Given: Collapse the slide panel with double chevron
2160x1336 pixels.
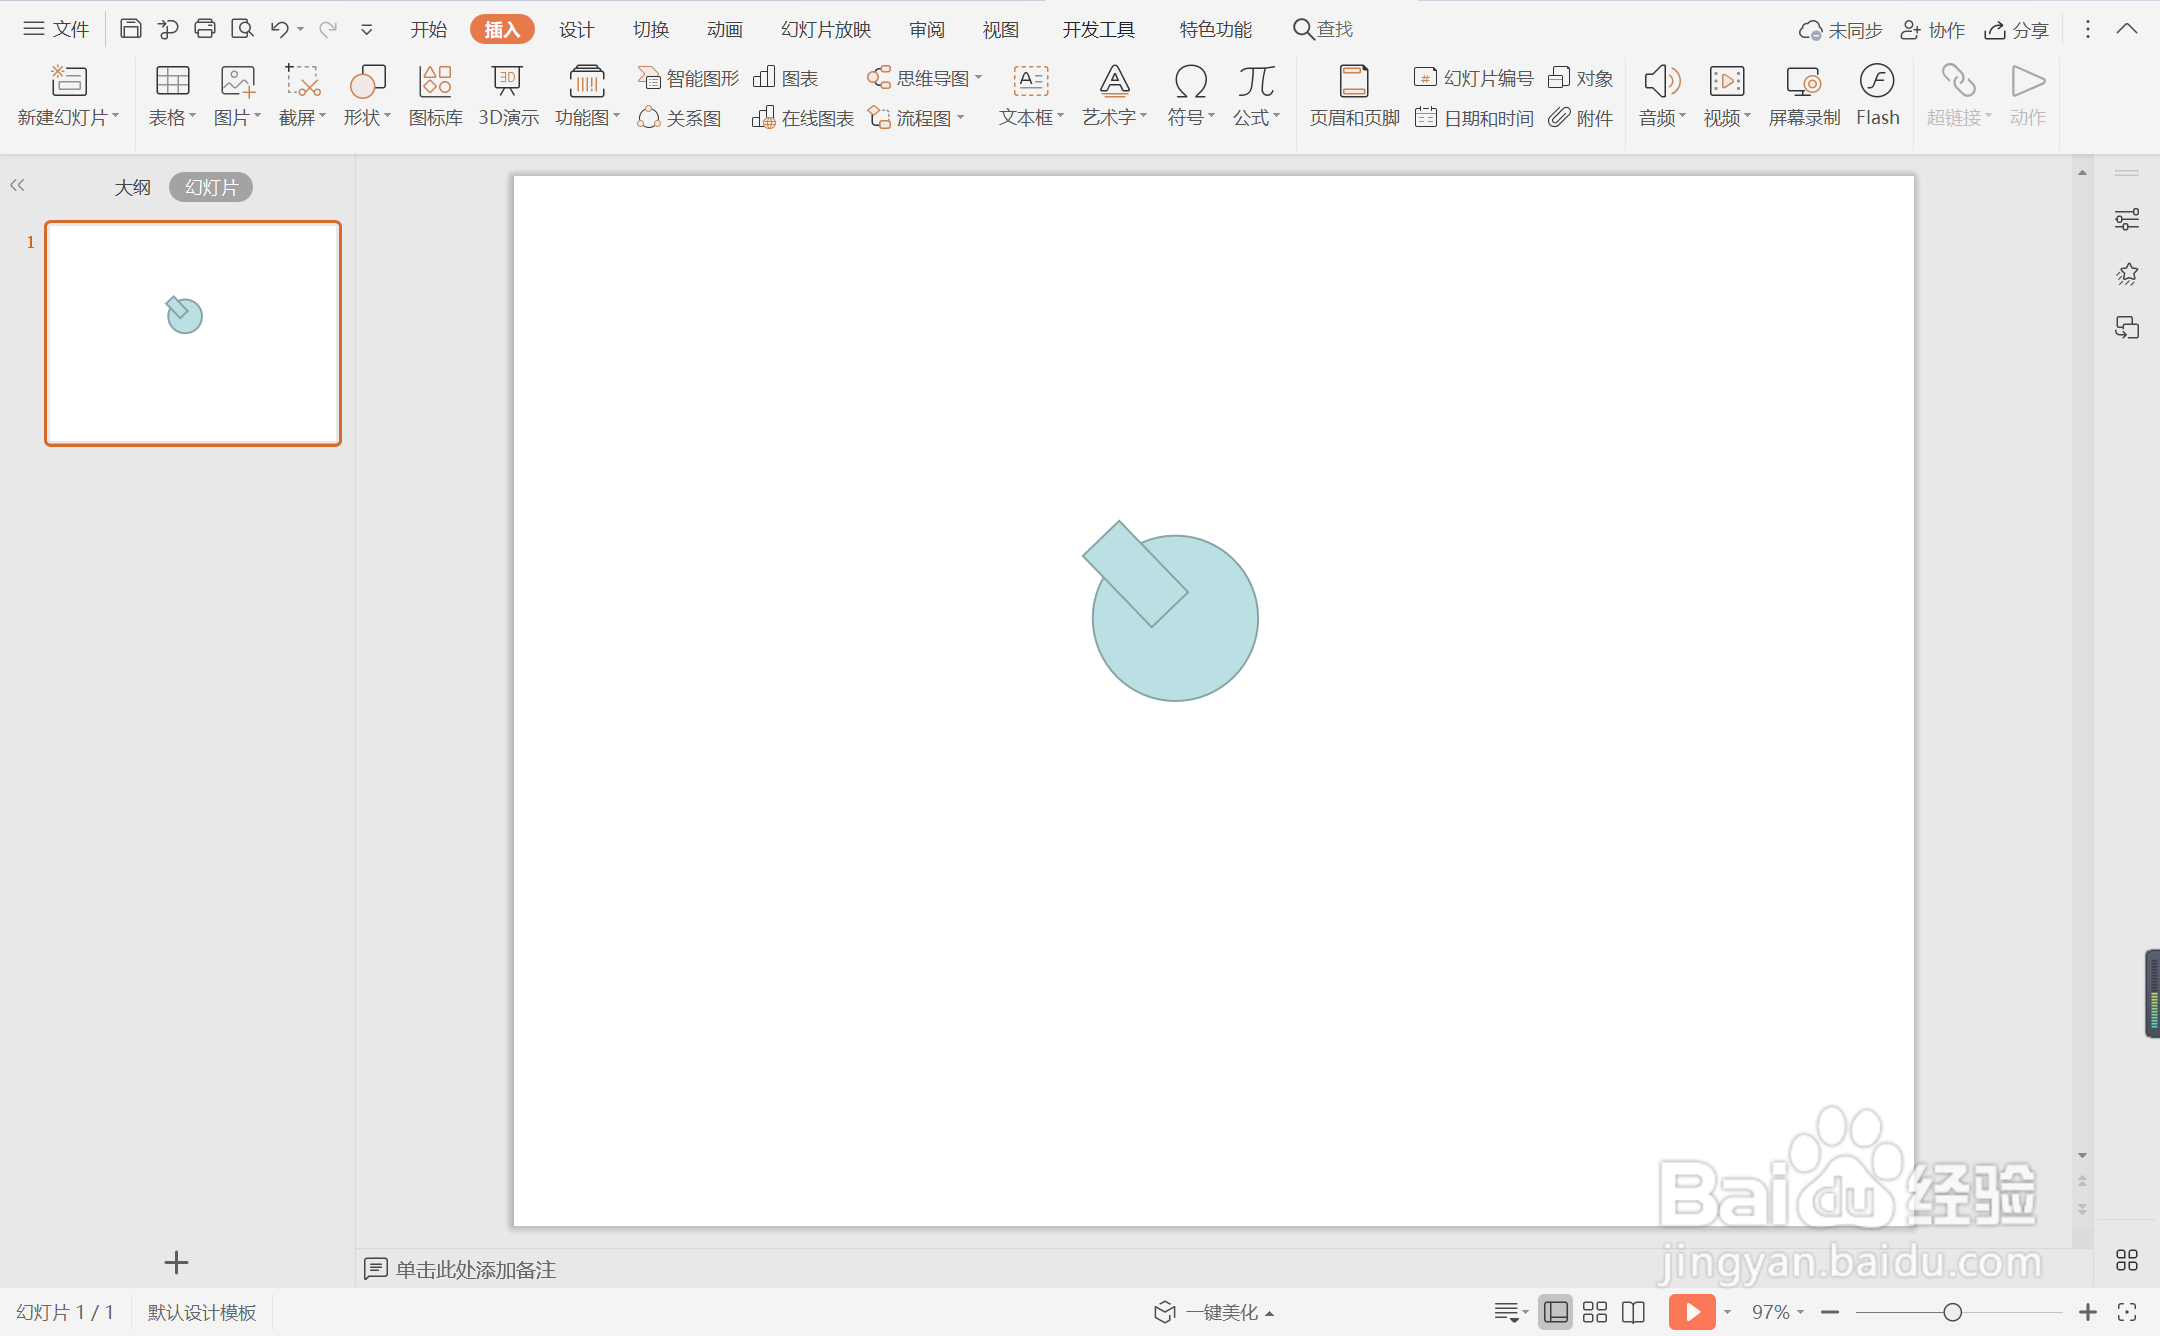Looking at the screenshot, I should pyautogui.click(x=17, y=185).
